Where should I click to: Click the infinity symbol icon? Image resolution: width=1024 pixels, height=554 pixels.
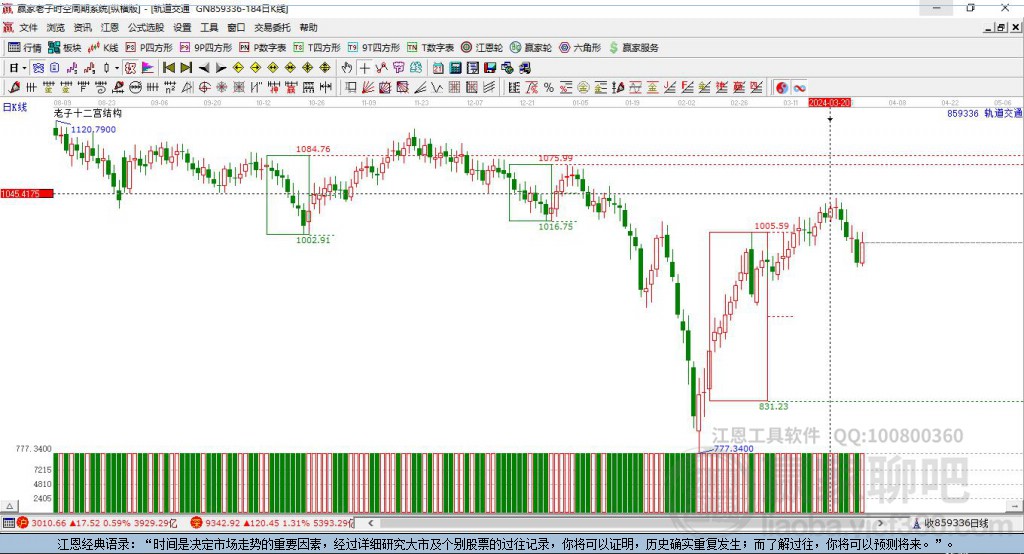799,87
